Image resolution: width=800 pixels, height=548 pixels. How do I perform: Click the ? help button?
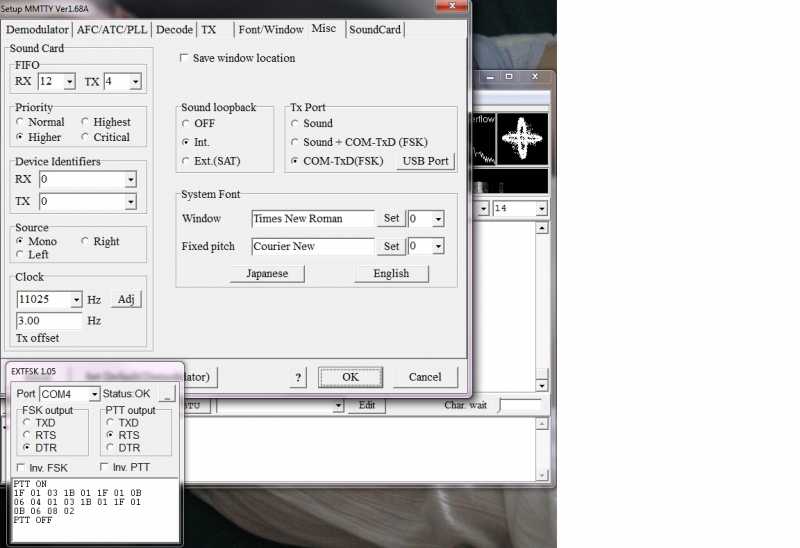point(298,378)
